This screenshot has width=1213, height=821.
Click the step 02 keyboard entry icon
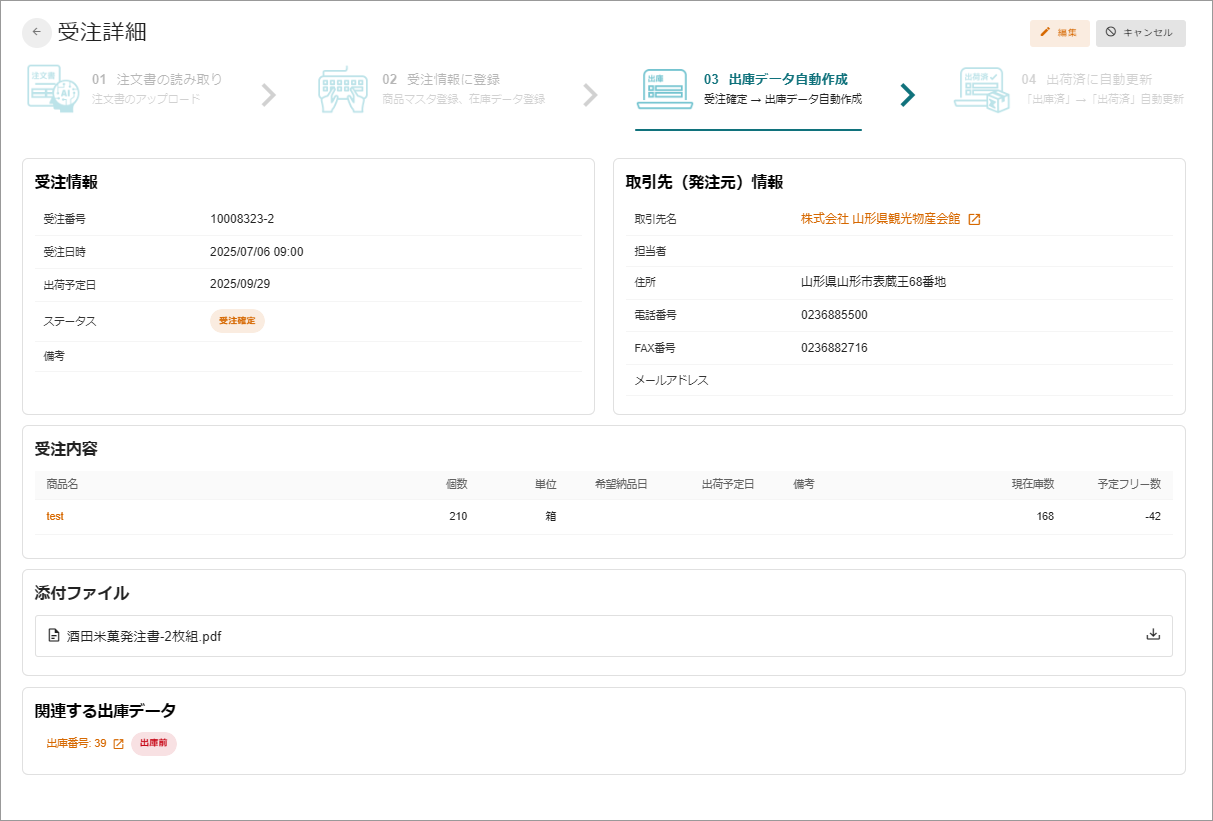[x=343, y=90]
